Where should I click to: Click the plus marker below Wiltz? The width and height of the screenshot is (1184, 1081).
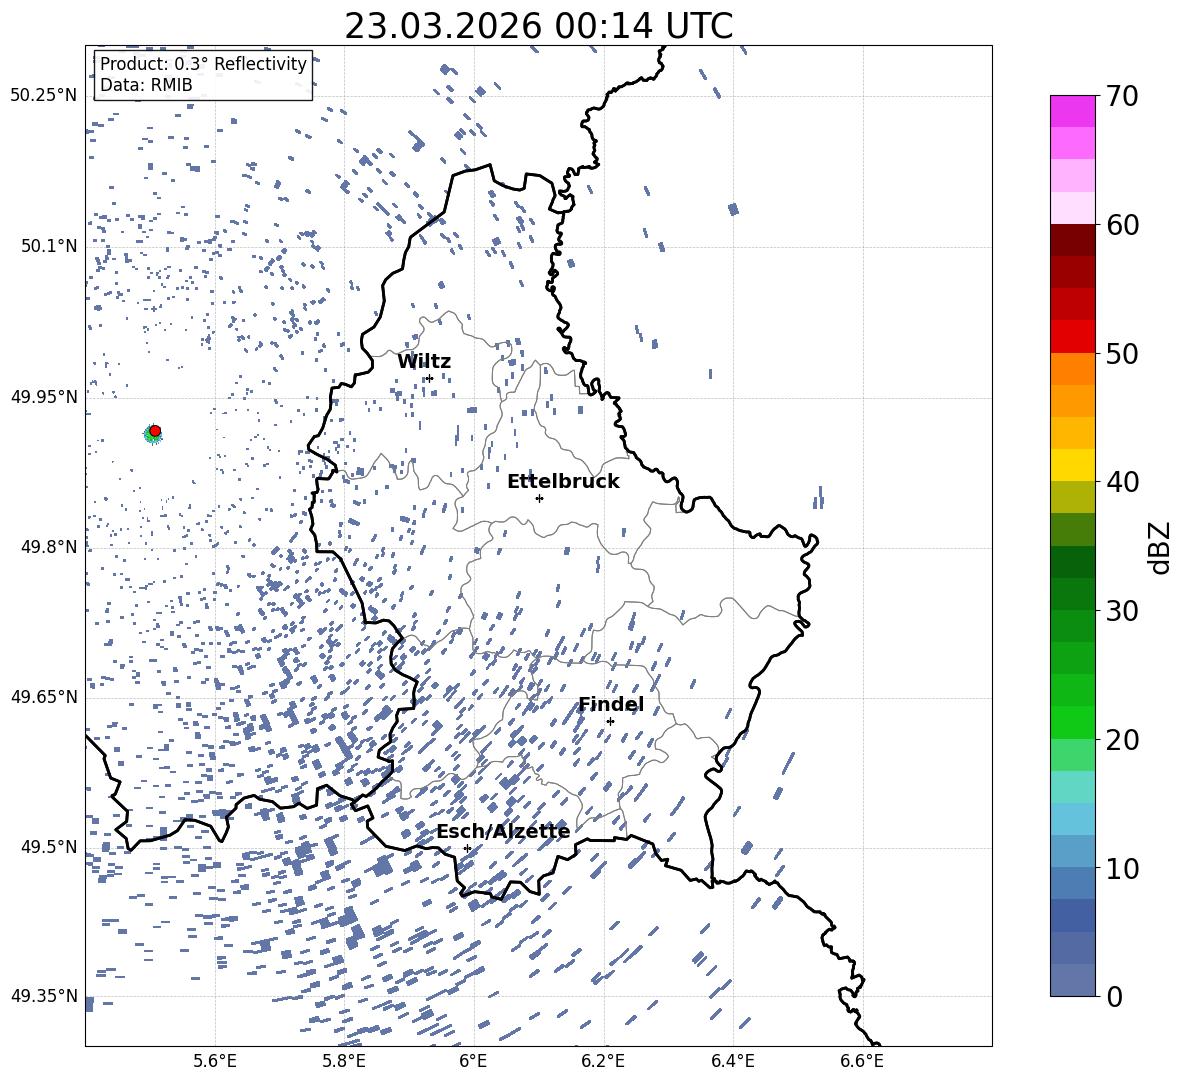(430, 378)
